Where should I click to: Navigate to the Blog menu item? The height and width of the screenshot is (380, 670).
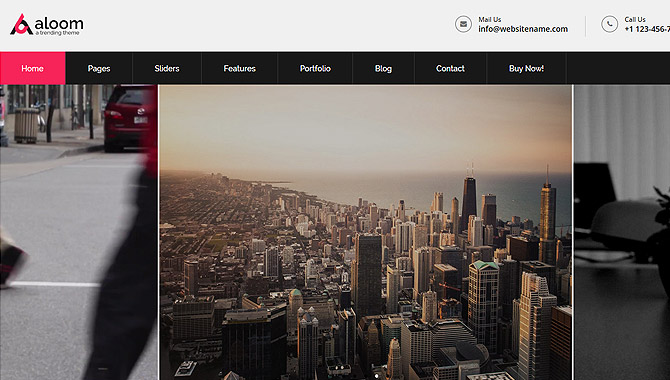(383, 68)
